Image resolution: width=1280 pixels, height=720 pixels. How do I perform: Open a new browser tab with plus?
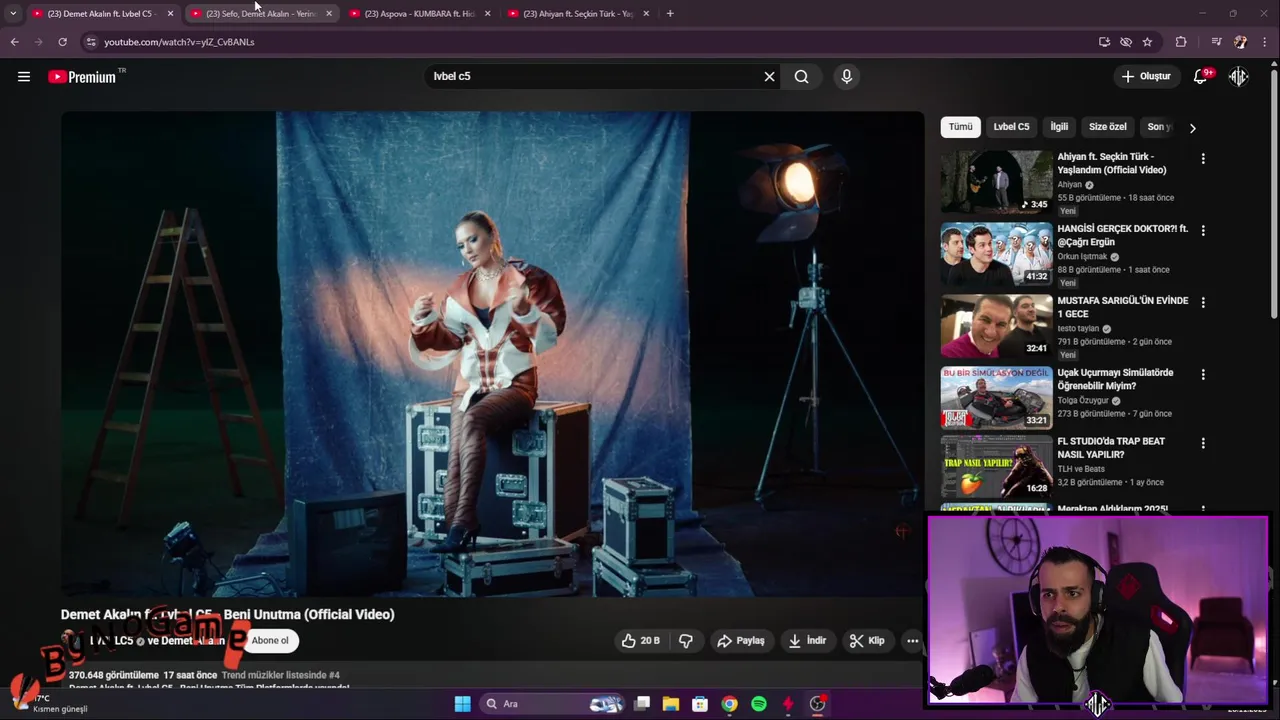[670, 14]
